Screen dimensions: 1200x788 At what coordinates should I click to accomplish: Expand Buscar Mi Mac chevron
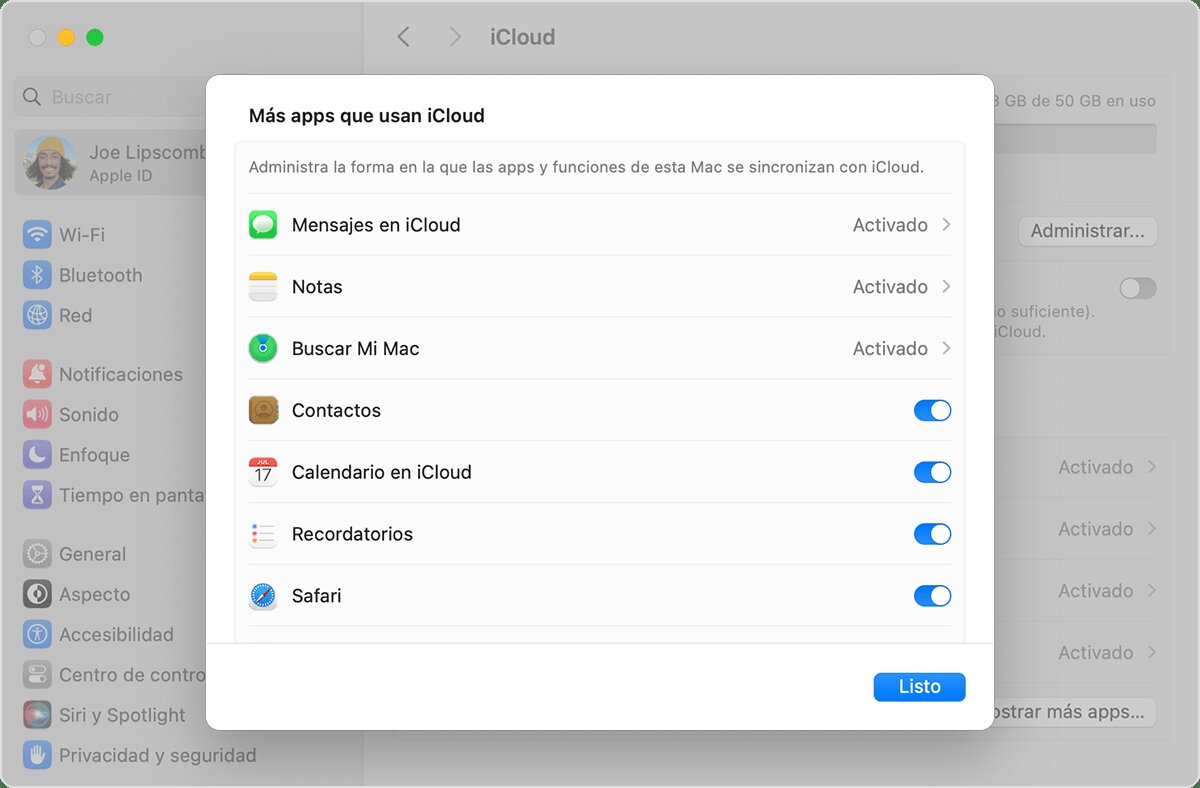pyautogui.click(x=946, y=349)
